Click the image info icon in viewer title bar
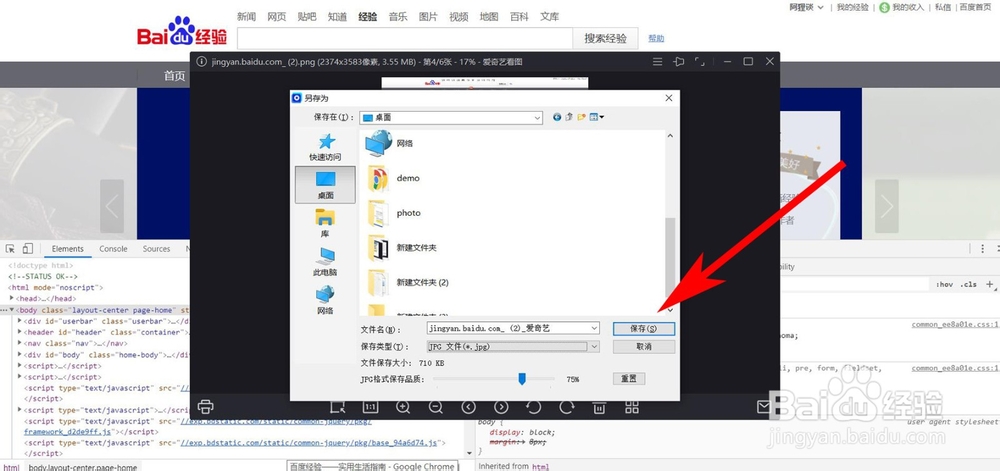The image size is (1000, 471). coord(202,62)
